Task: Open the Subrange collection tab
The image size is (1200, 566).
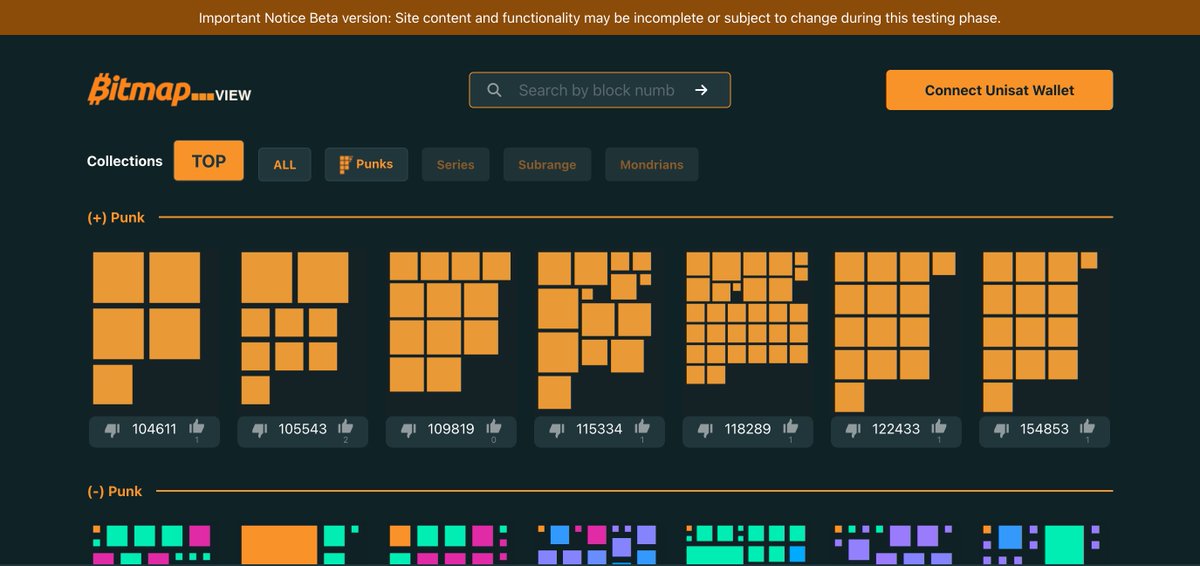Action: [x=547, y=164]
